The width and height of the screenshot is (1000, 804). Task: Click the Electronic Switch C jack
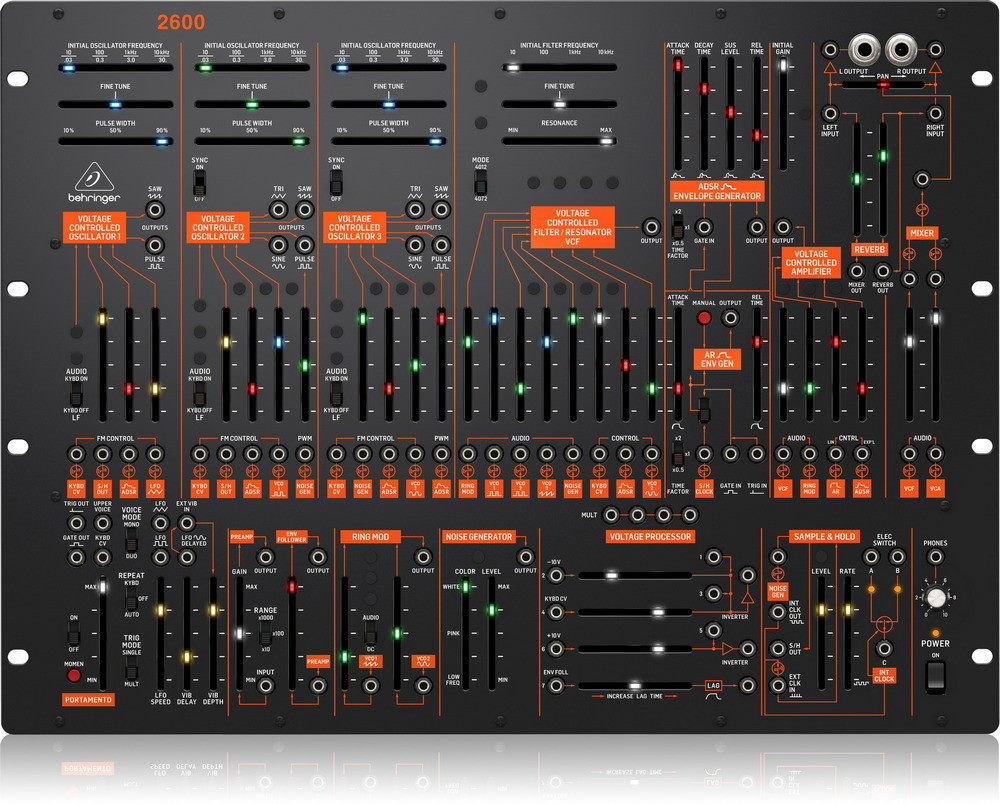(884, 649)
